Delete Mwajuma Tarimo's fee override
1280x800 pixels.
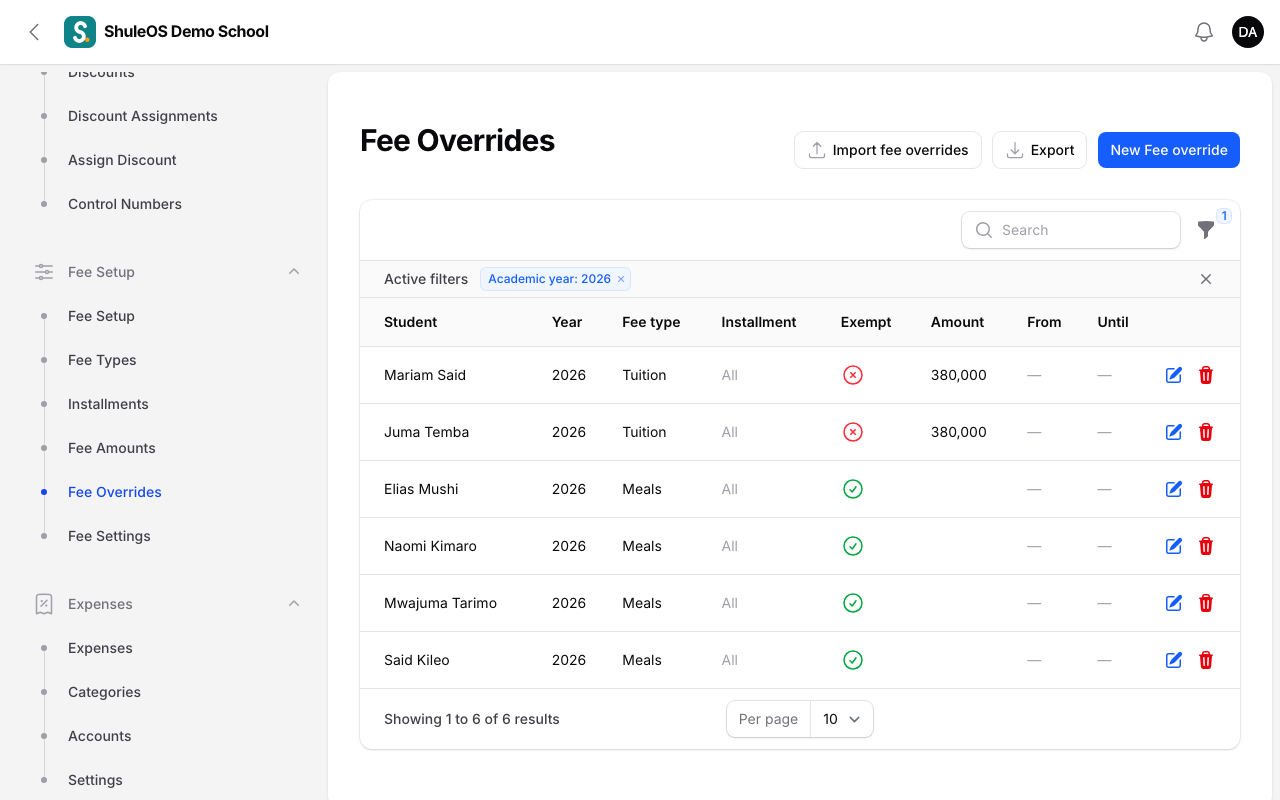(x=1206, y=603)
